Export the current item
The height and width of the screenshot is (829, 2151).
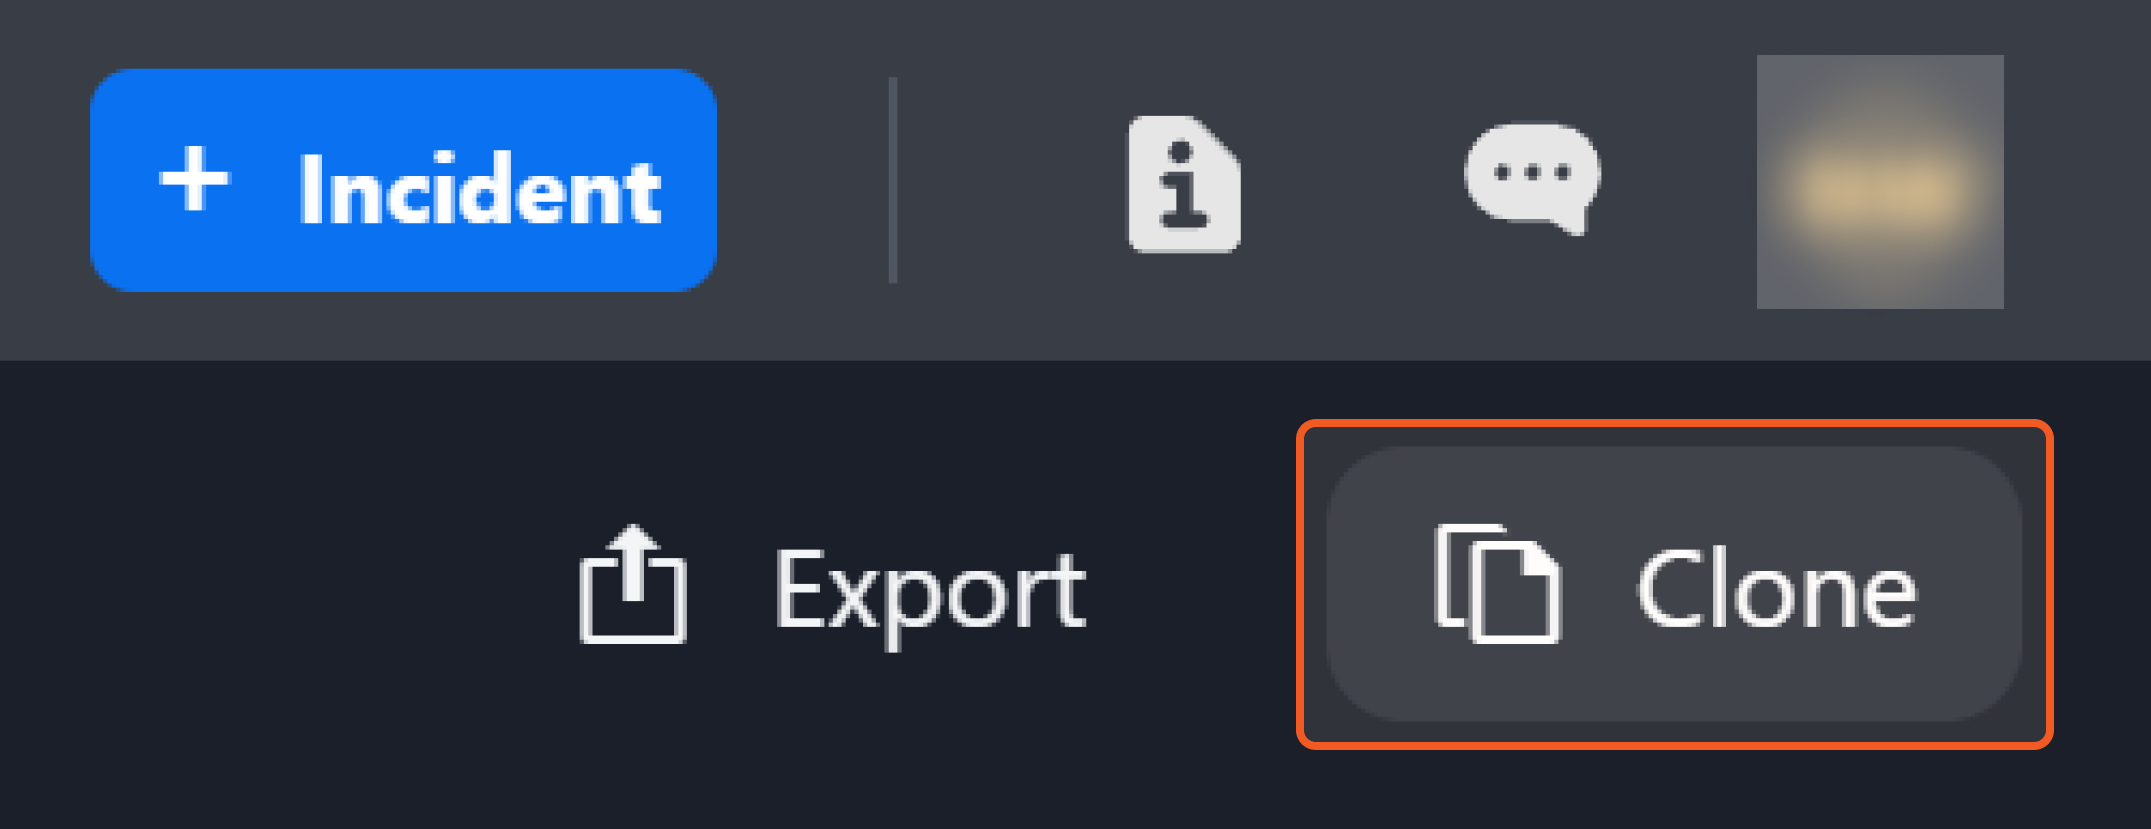[x=833, y=587]
